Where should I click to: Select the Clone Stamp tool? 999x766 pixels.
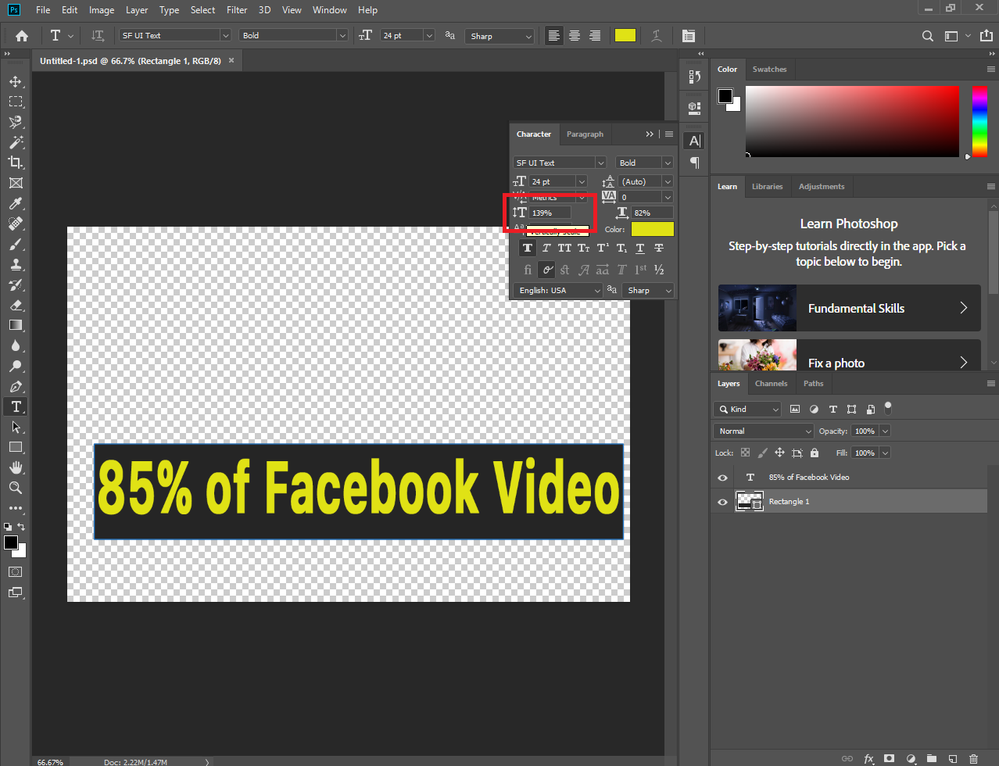pyautogui.click(x=15, y=264)
